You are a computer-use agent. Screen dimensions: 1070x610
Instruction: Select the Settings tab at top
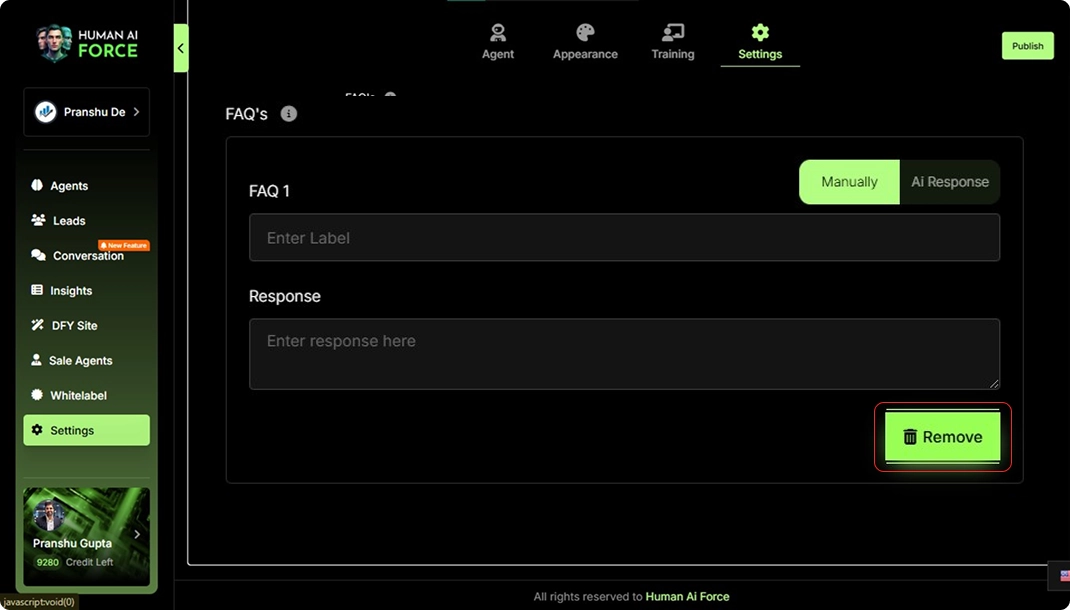760,44
